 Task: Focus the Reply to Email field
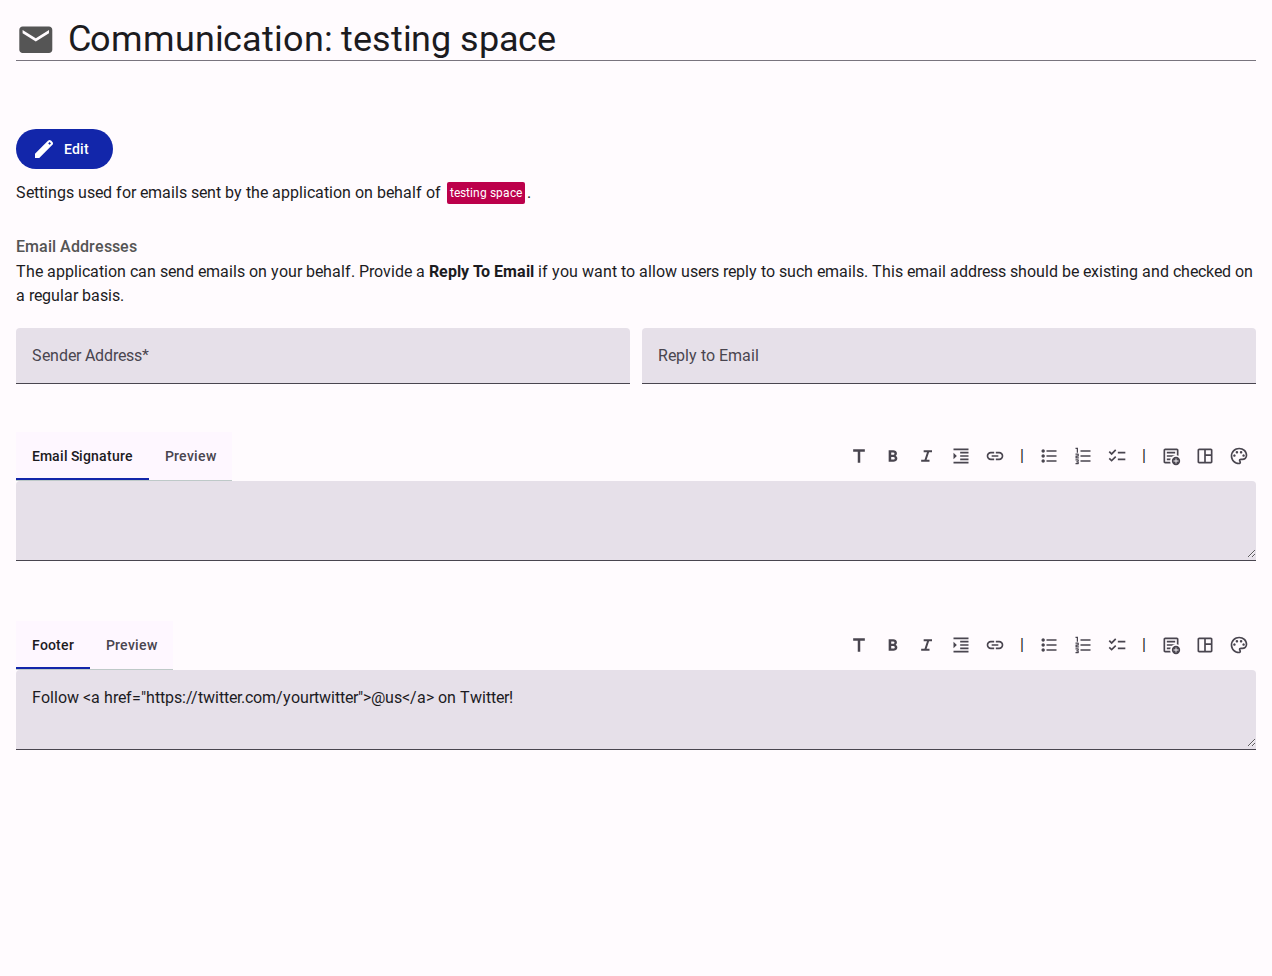(949, 356)
